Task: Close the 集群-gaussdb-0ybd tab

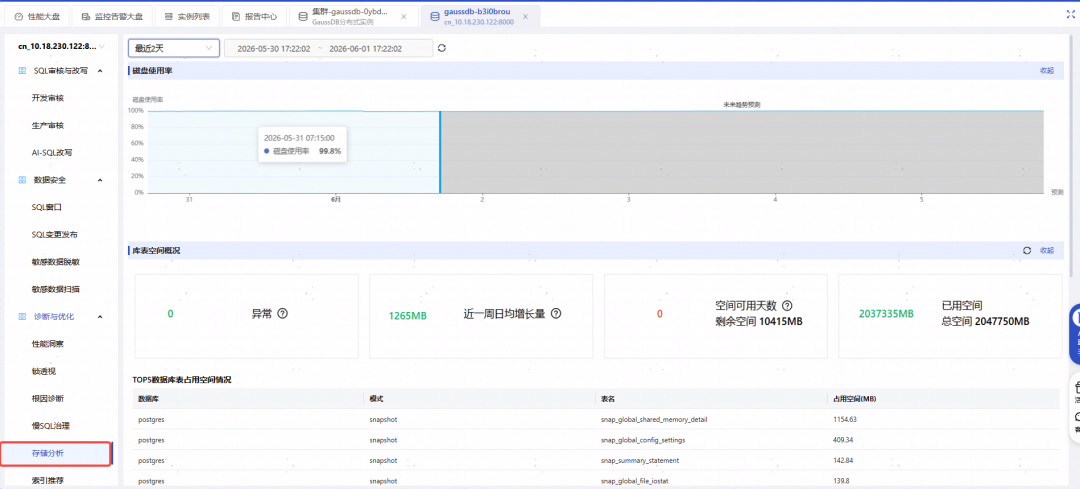Action: pyautogui.click(x=404, y=16)
